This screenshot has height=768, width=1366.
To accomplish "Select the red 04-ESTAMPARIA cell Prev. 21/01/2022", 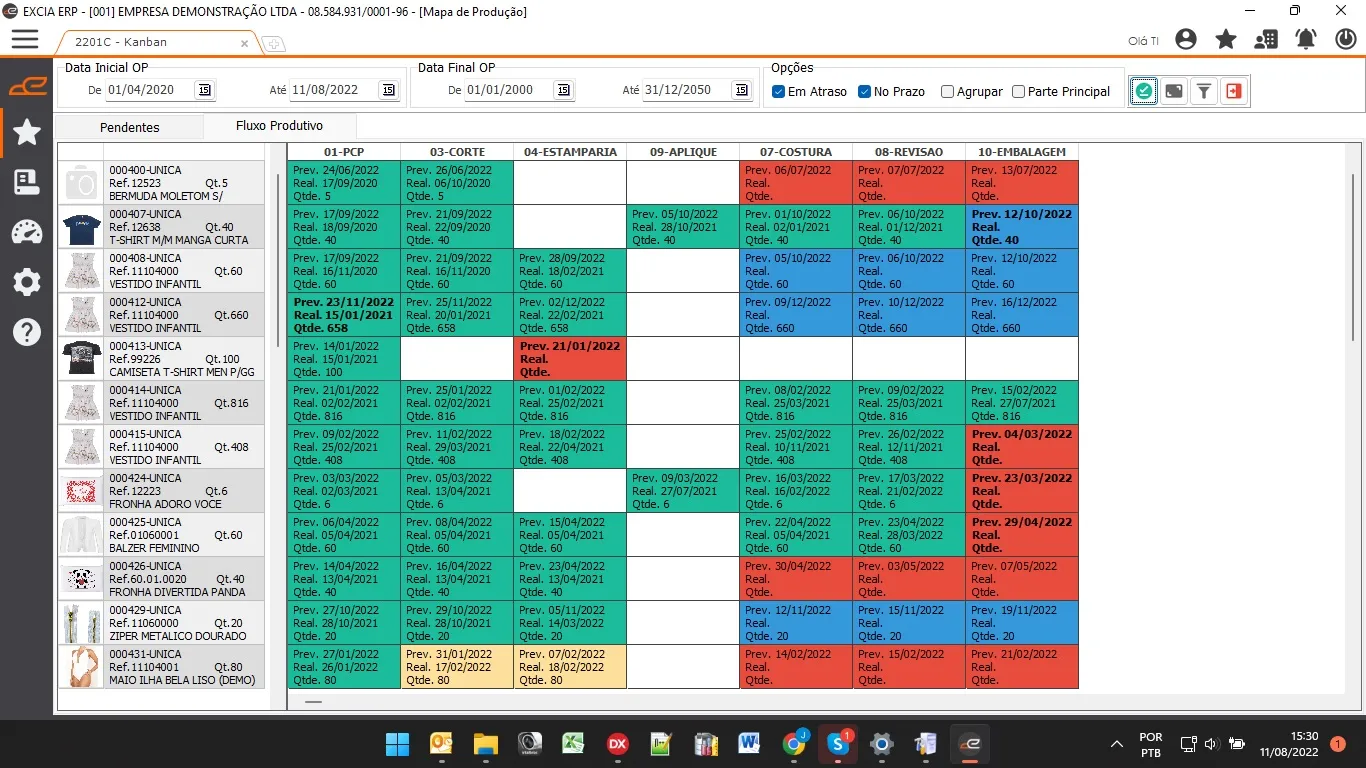I will 570,359.
